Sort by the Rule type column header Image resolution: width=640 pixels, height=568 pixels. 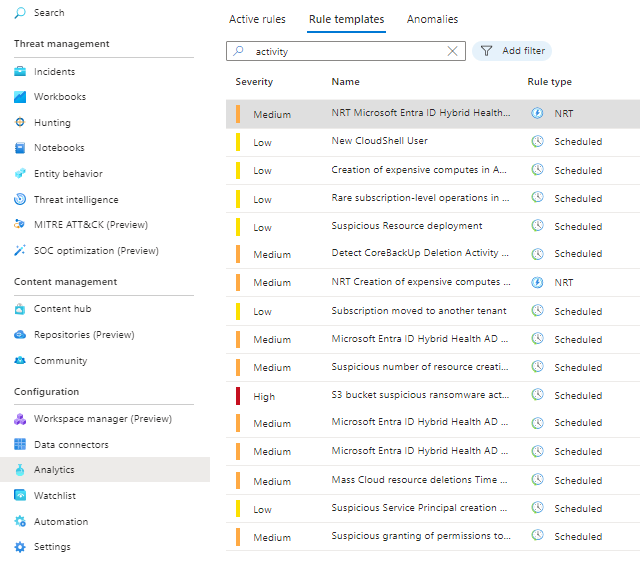[549, 82]
